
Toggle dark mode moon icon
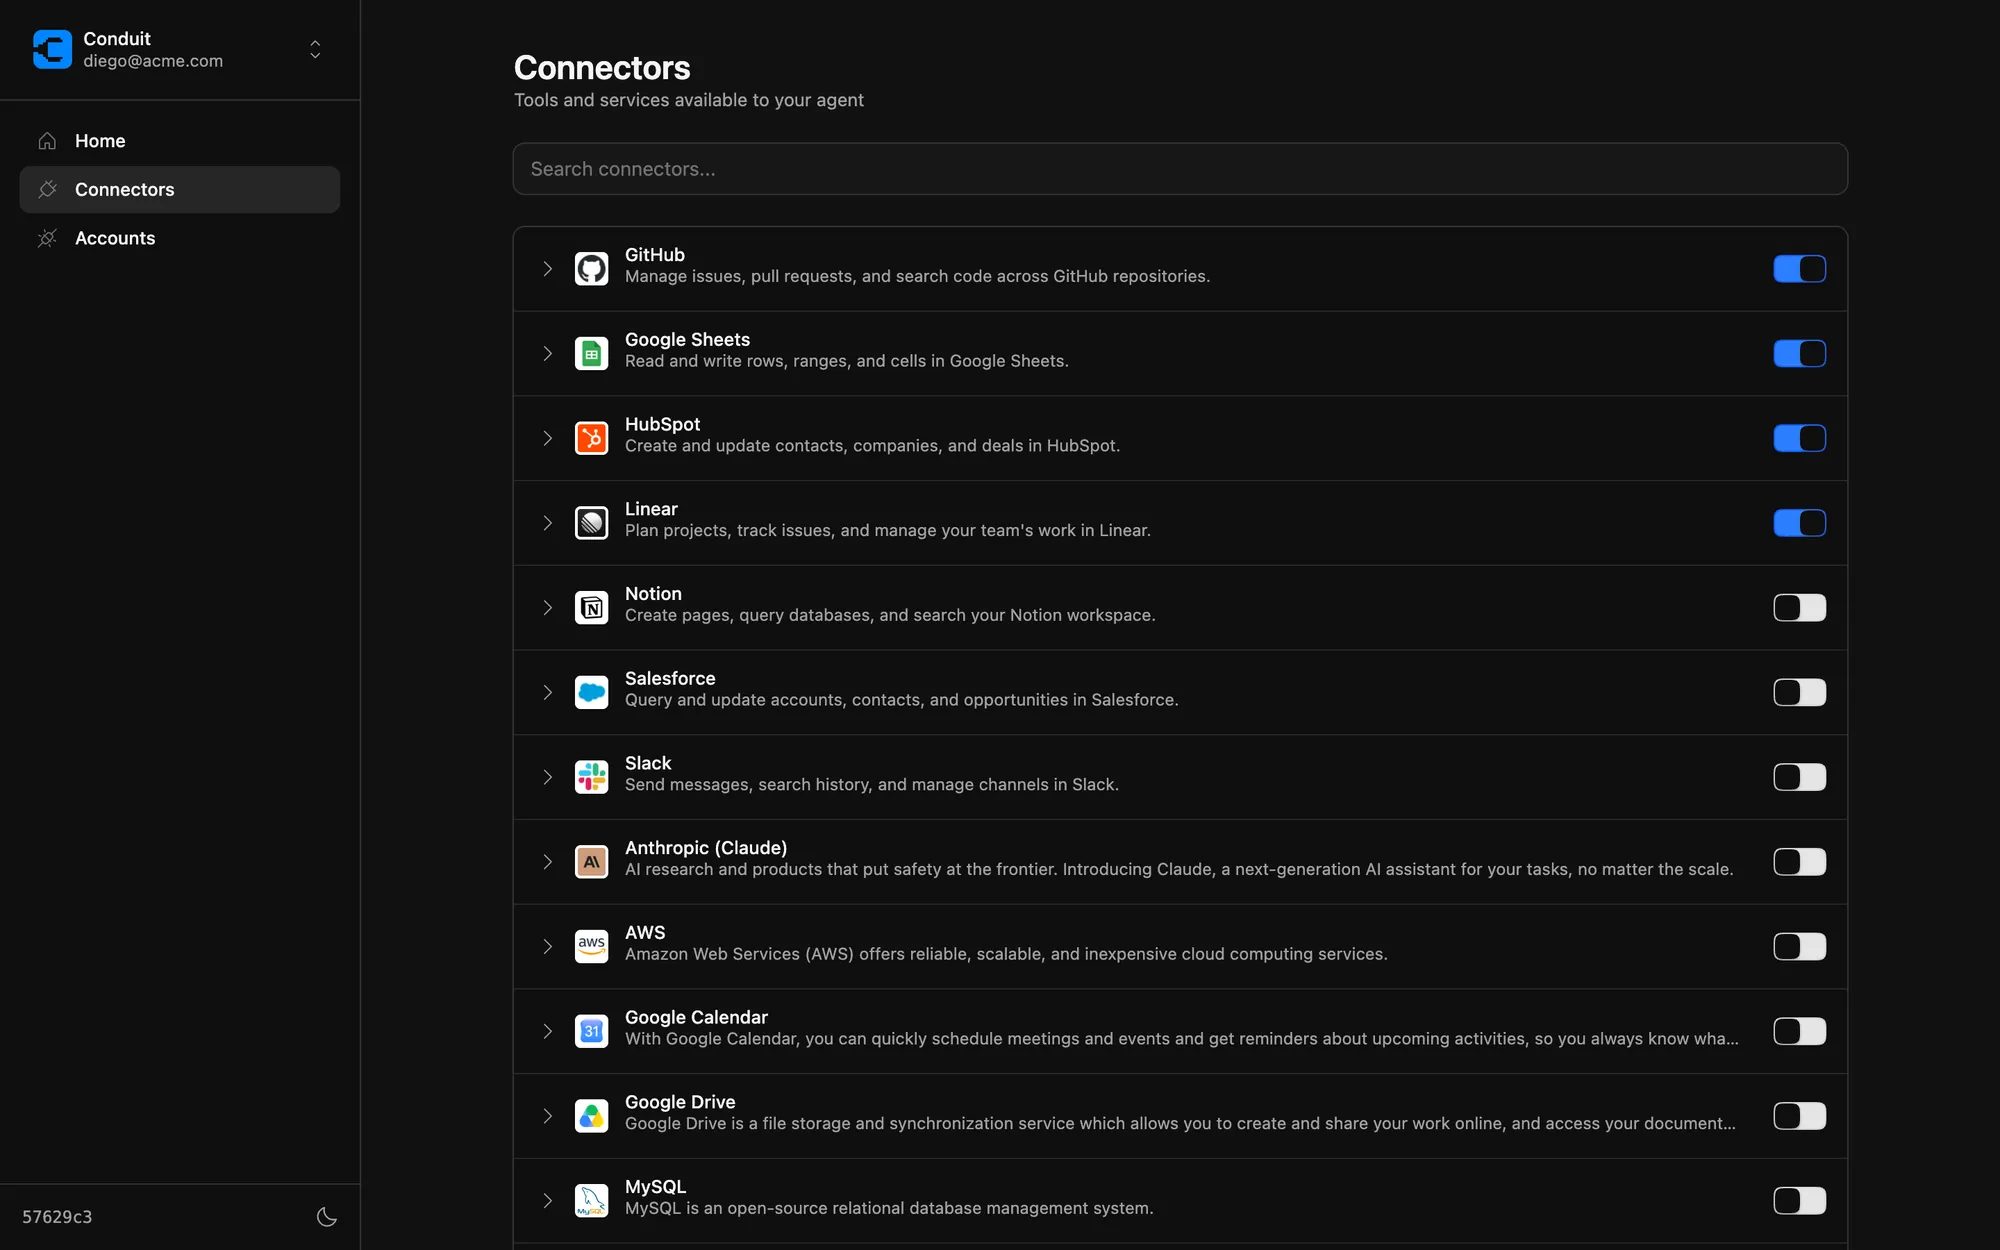(327, 1217)
